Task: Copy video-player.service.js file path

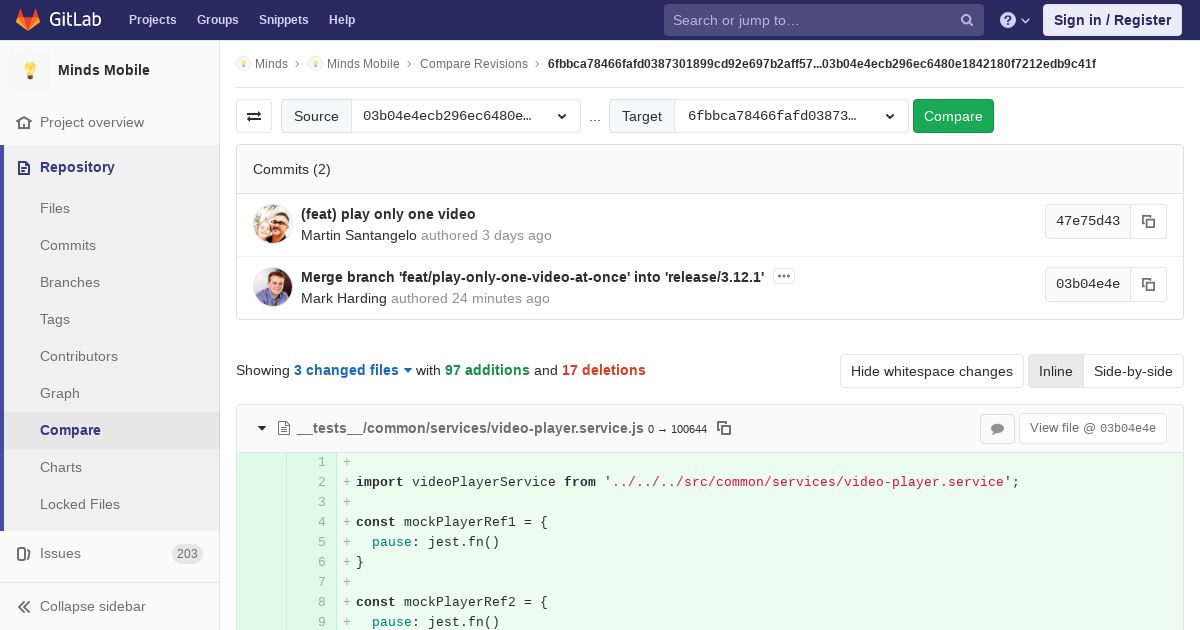Action: point(724,428)
